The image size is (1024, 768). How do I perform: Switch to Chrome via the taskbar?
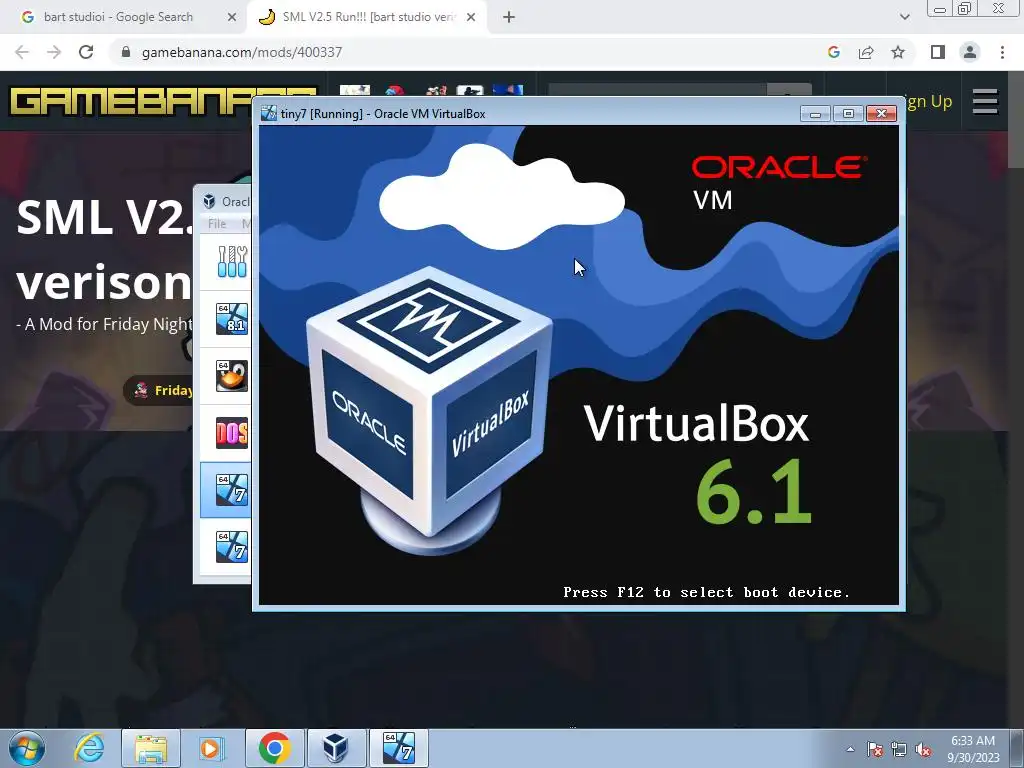274,748
